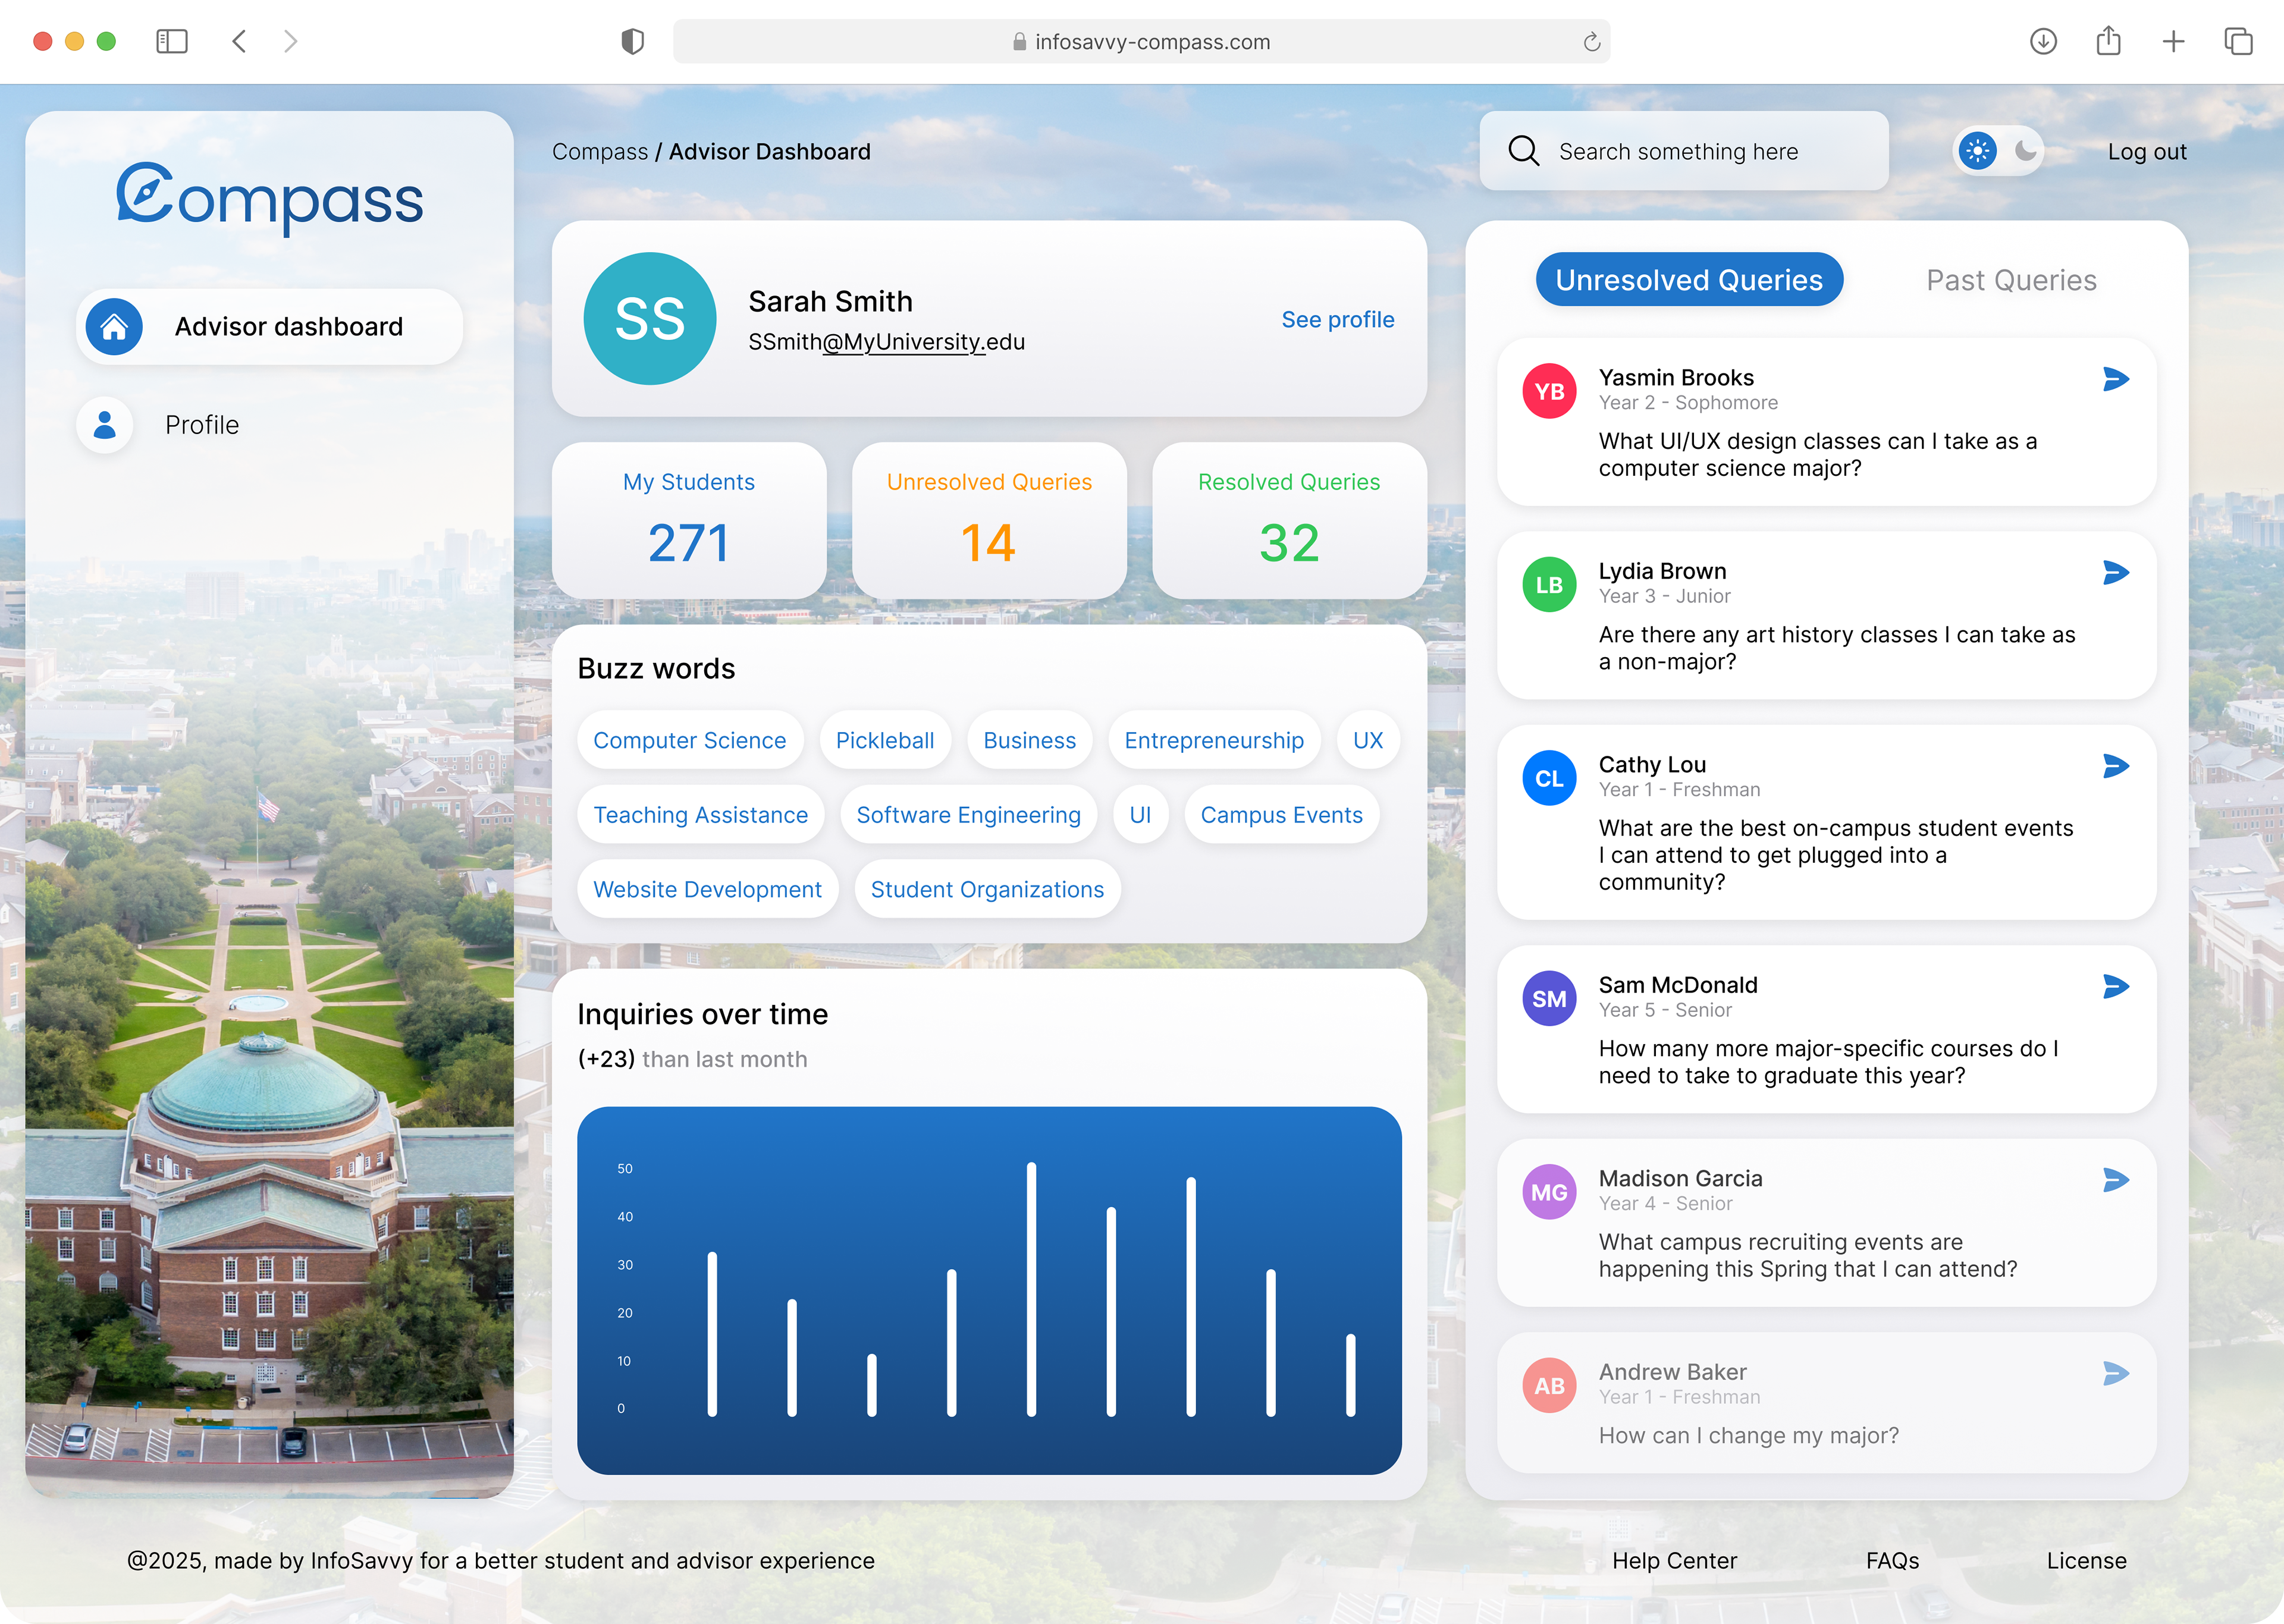The width and height of the screenshot is (2284, 1624).
Task: Click the SSmith@MyUniversity.edu email address
Action: 886,342
